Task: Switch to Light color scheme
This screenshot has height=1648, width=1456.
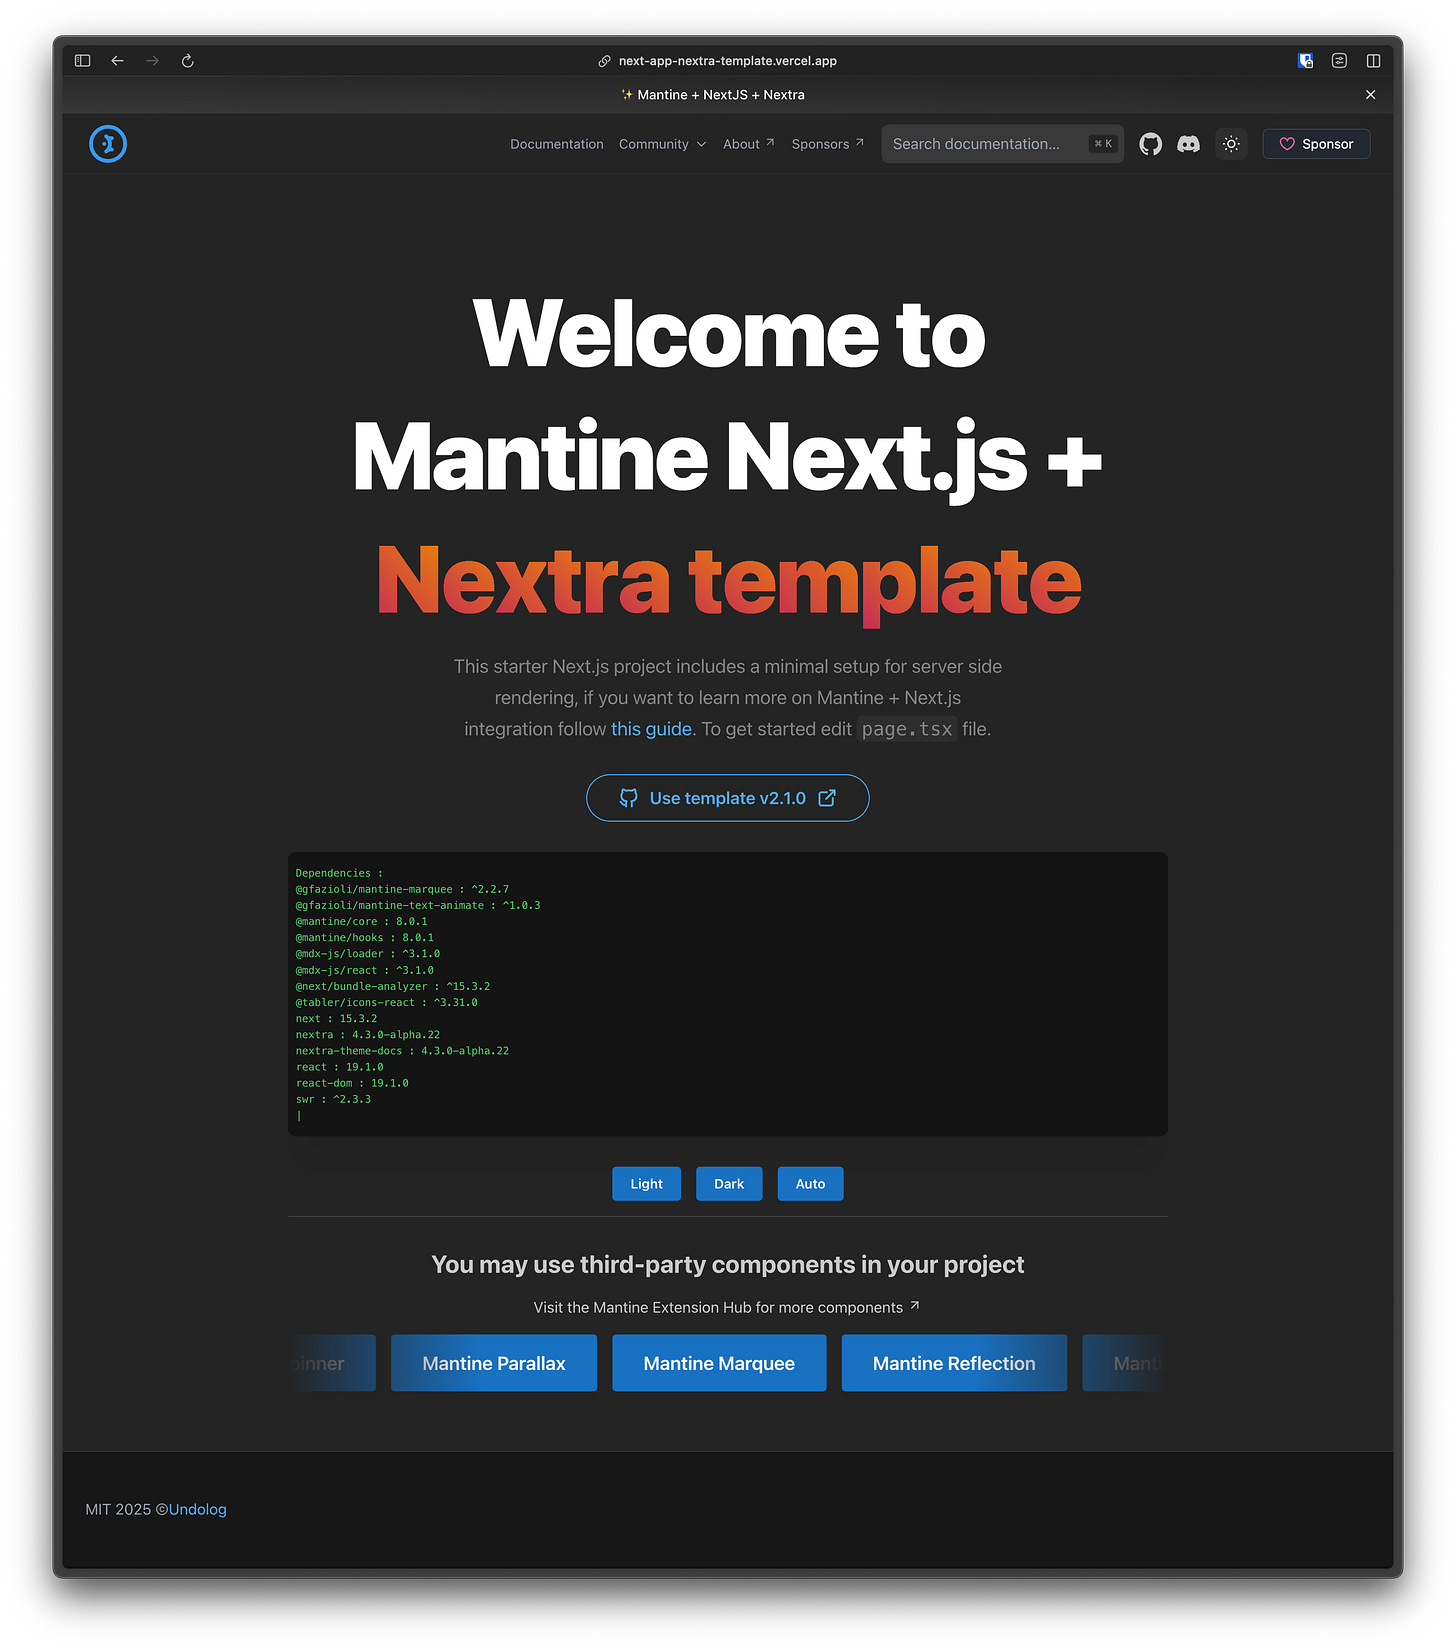Action: tap(646, 1184)
